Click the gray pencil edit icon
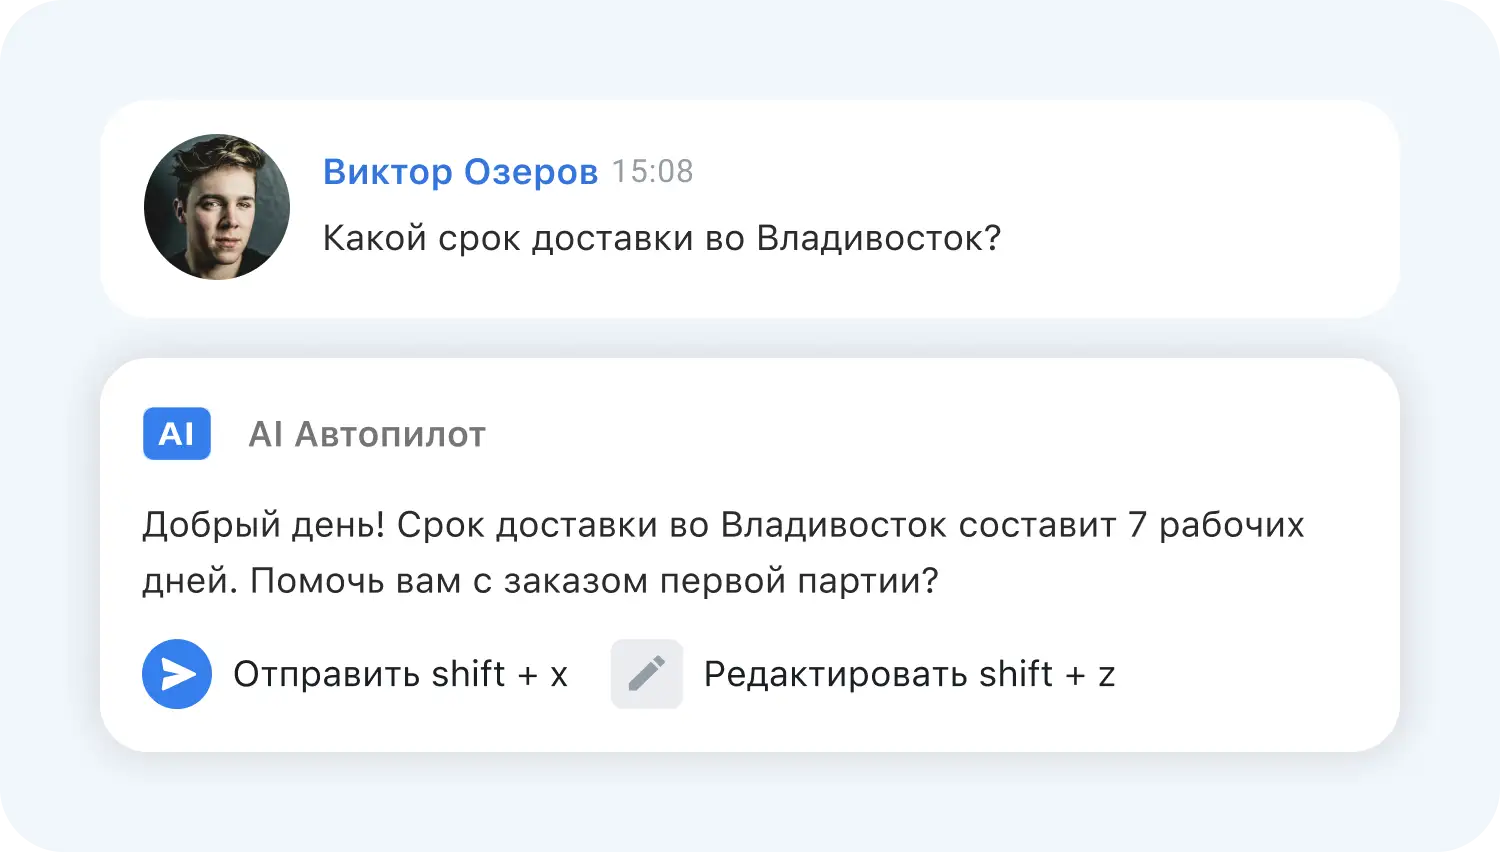The height and width of the screenshot is (852, 1500). tap(646, 674)
